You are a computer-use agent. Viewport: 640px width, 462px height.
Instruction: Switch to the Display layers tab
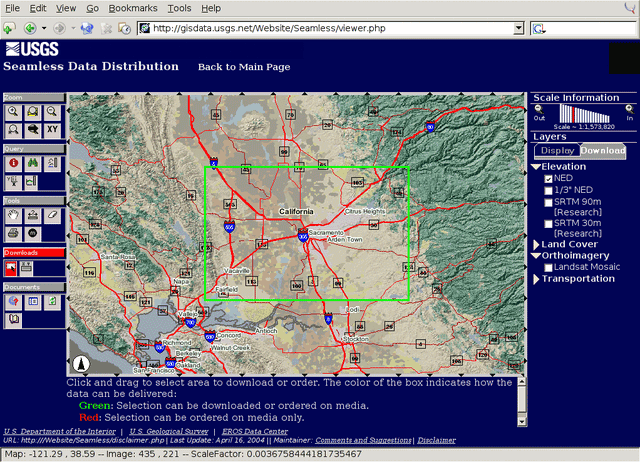point(557,151)
